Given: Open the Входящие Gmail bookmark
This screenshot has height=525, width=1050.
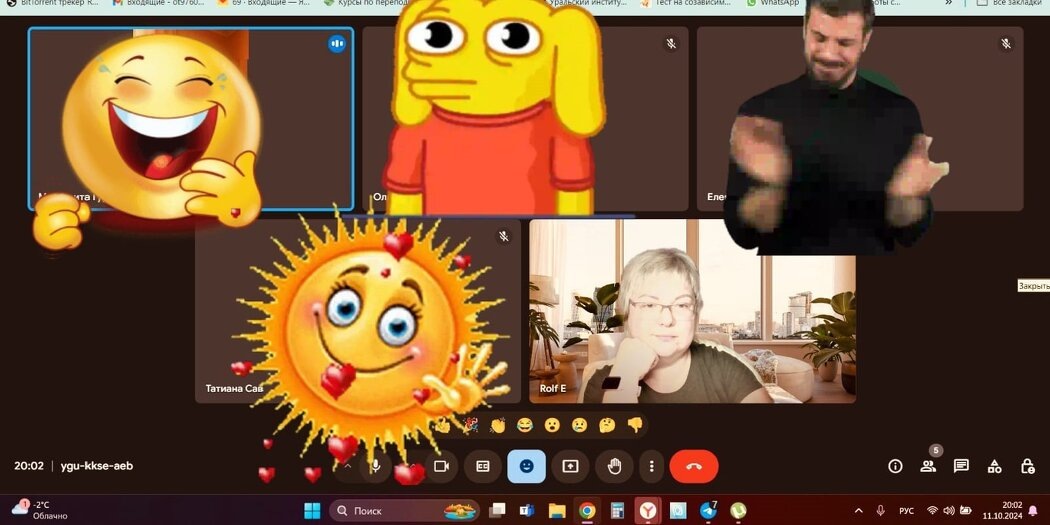Looking at the screenshot, I should coord(159,3).
